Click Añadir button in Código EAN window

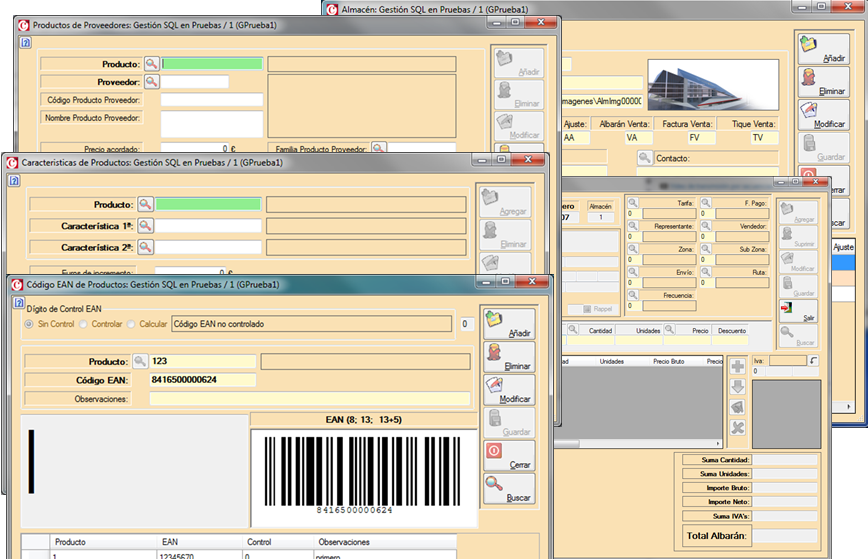(x=509, y=324)
